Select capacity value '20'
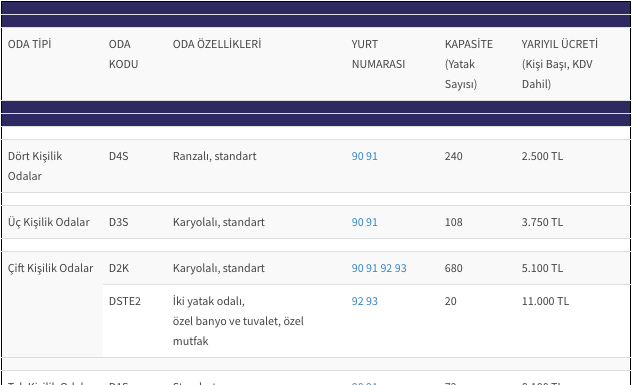Viewport: 633px width, 385px height. (x=451, y=301)
